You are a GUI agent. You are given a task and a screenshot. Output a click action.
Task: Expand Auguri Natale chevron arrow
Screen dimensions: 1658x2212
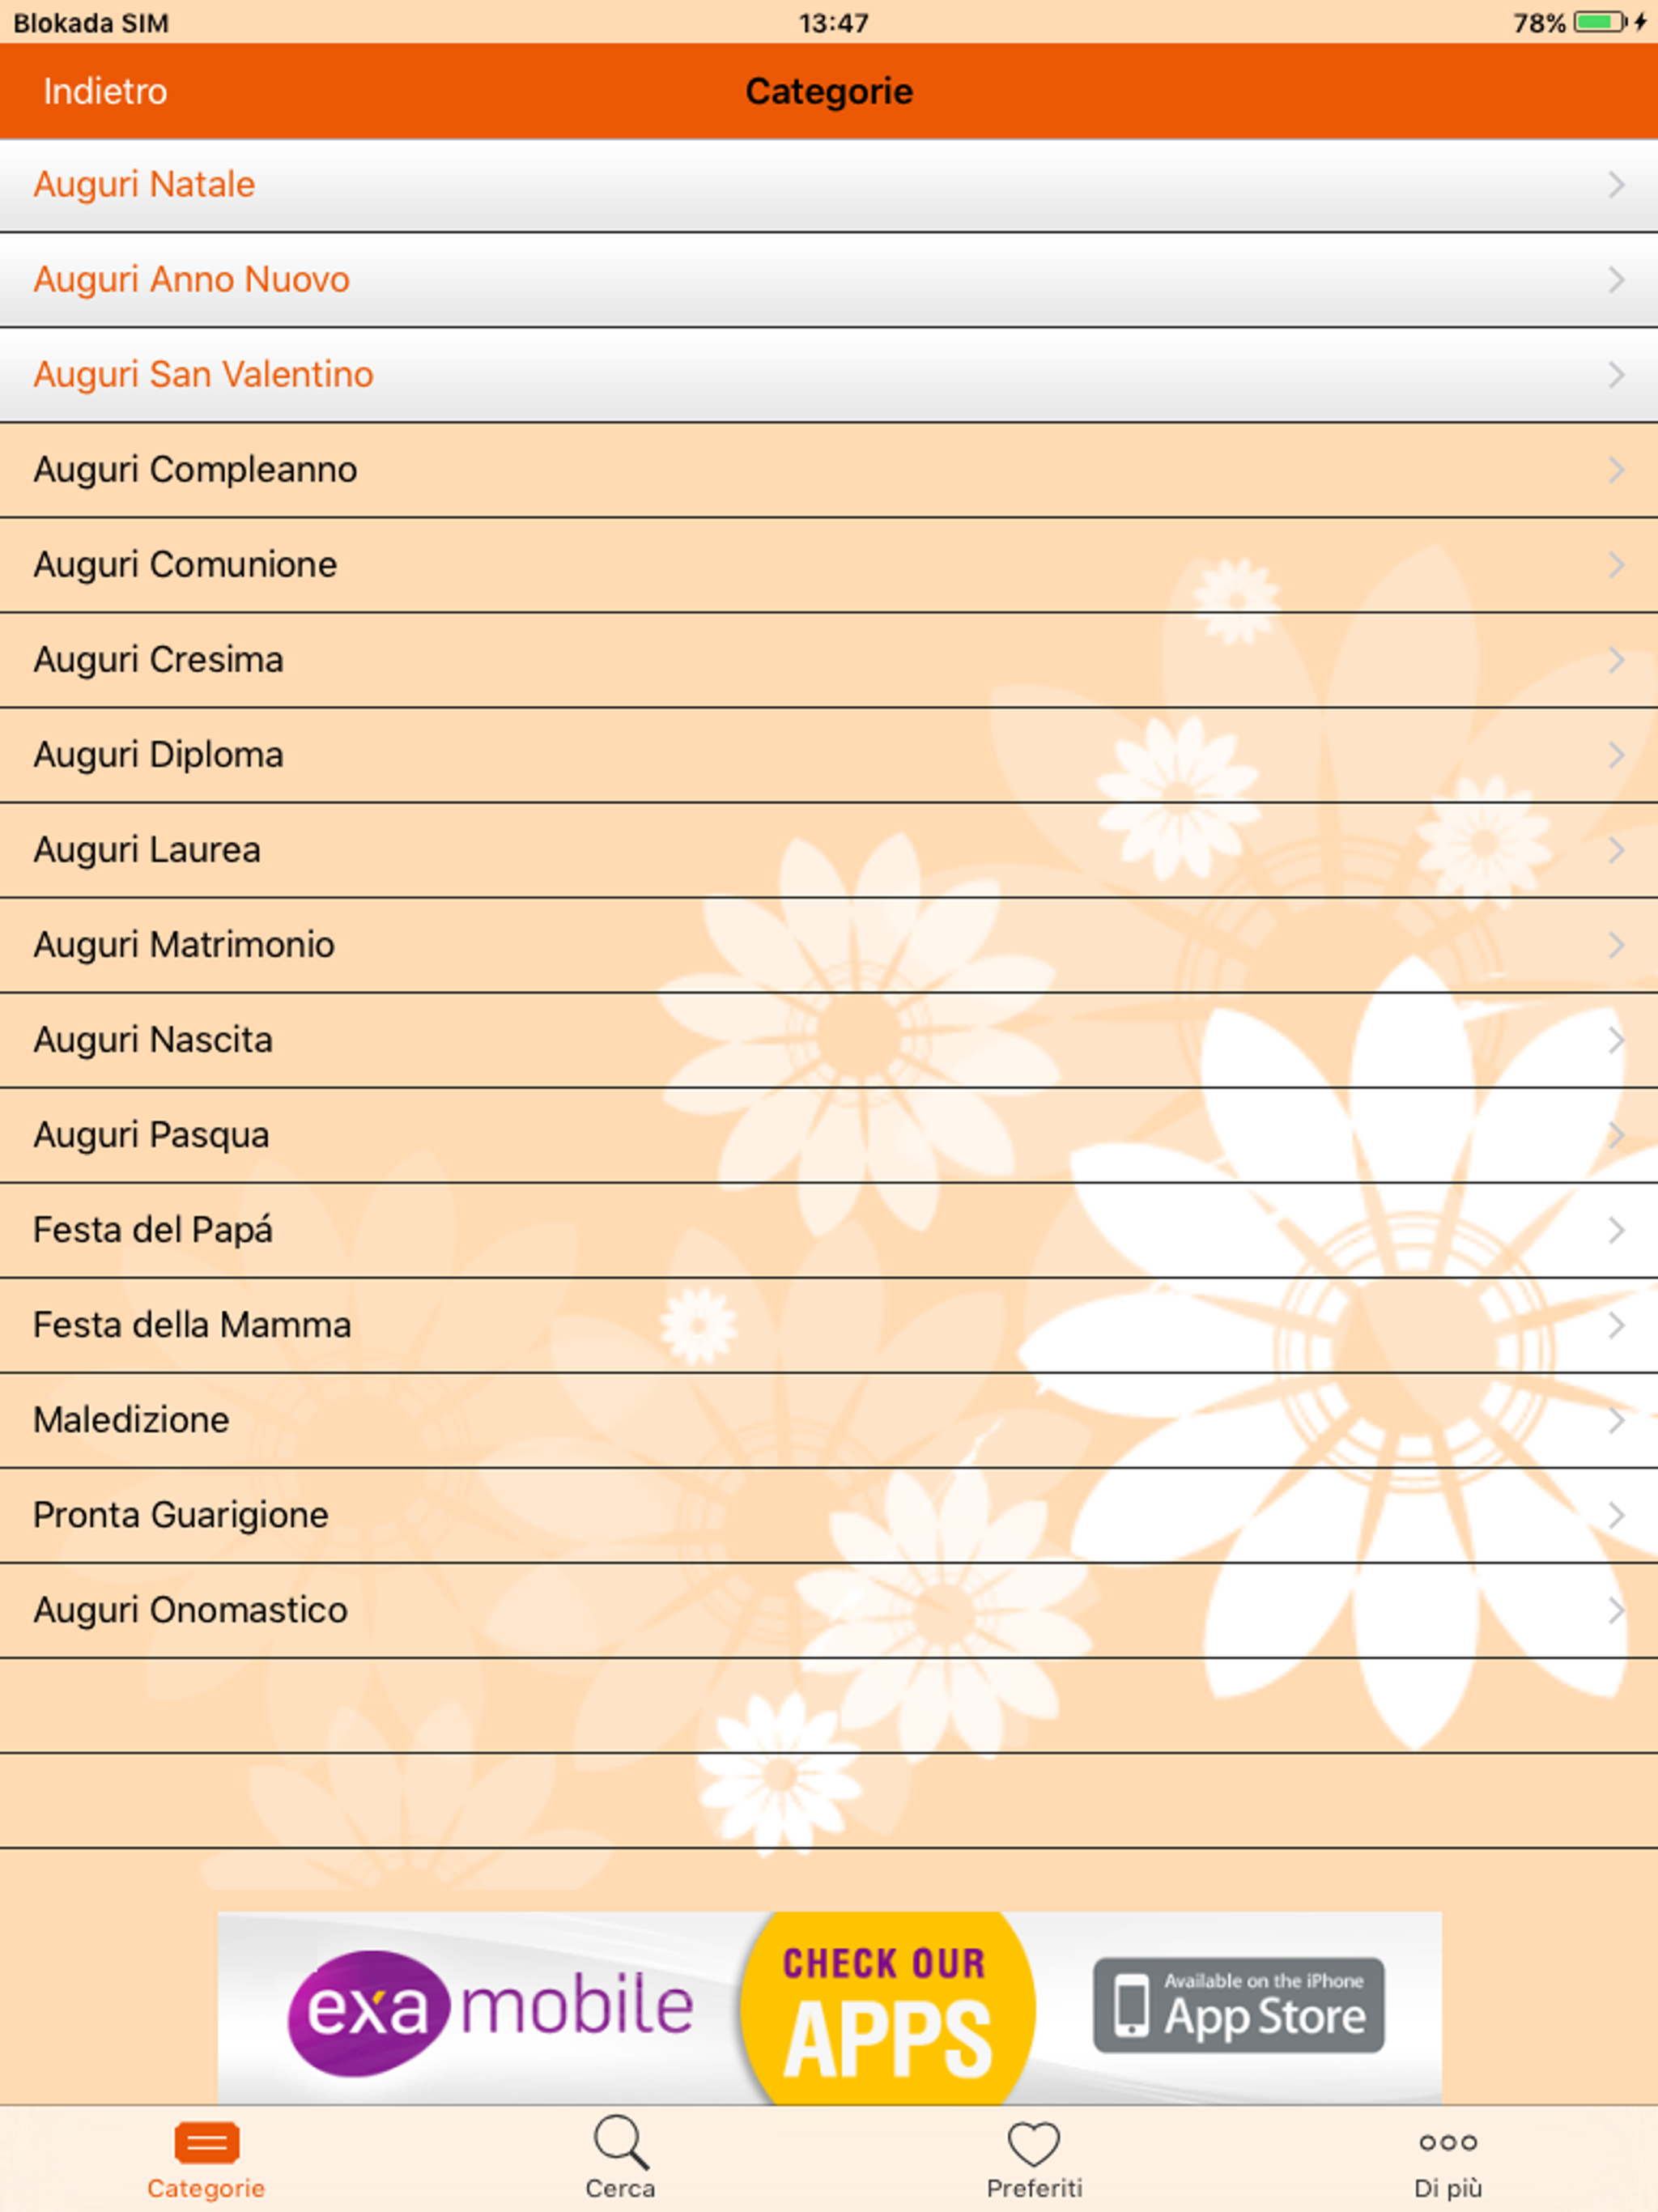click(x=1615, y=185)
